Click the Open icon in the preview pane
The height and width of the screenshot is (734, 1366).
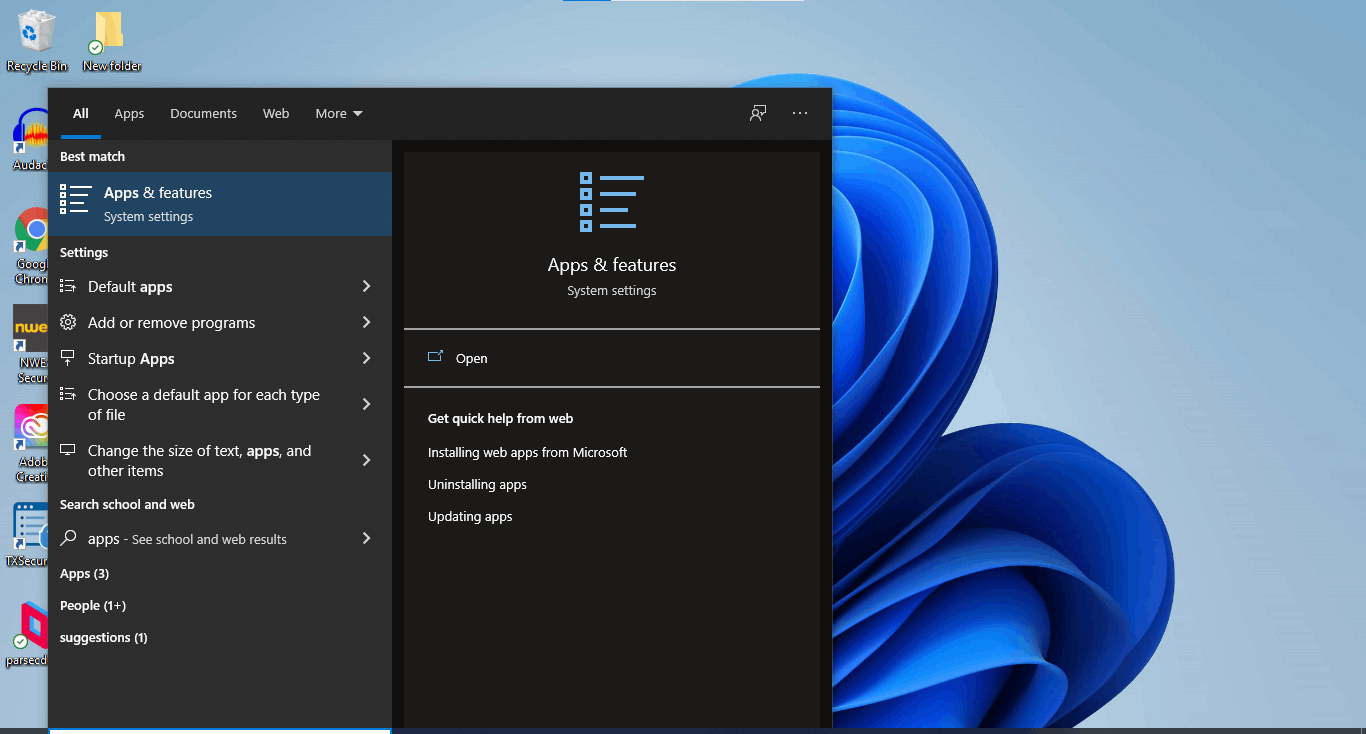pyautogui.click(x=435, y=357)
